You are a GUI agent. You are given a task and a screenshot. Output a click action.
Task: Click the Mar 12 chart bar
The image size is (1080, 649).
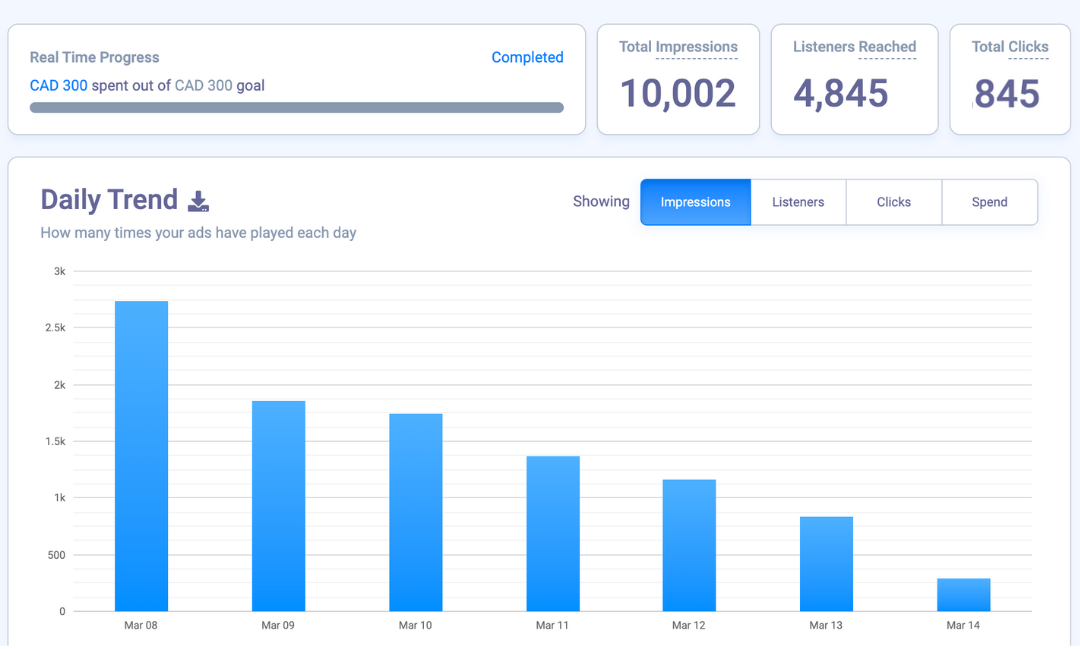689,545
